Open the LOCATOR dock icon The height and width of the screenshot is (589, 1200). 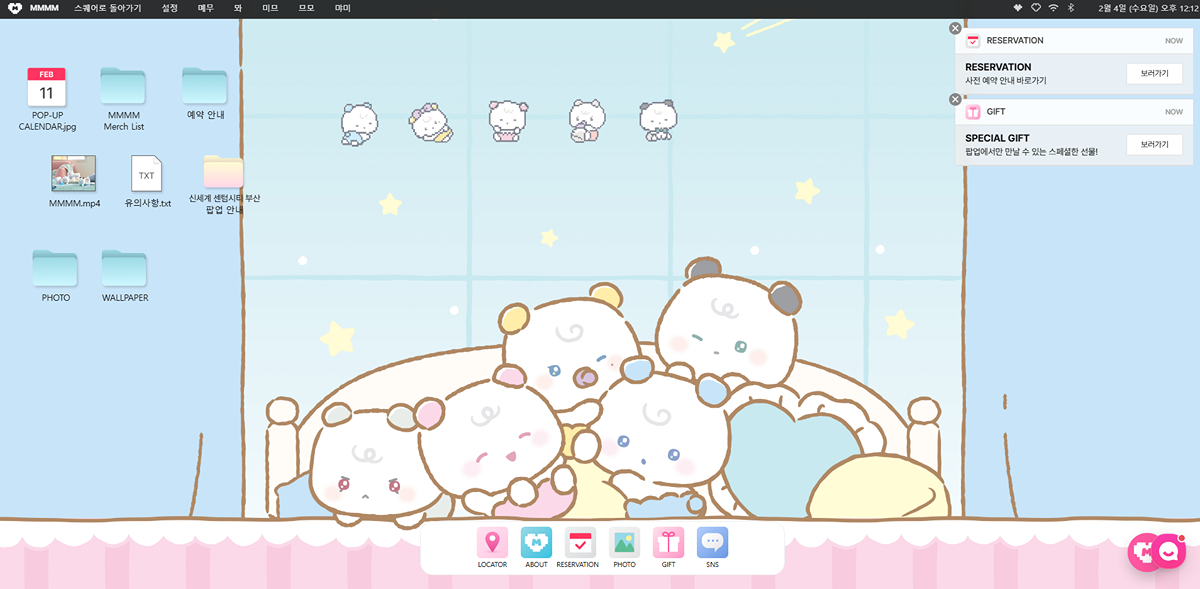point(492,543)
